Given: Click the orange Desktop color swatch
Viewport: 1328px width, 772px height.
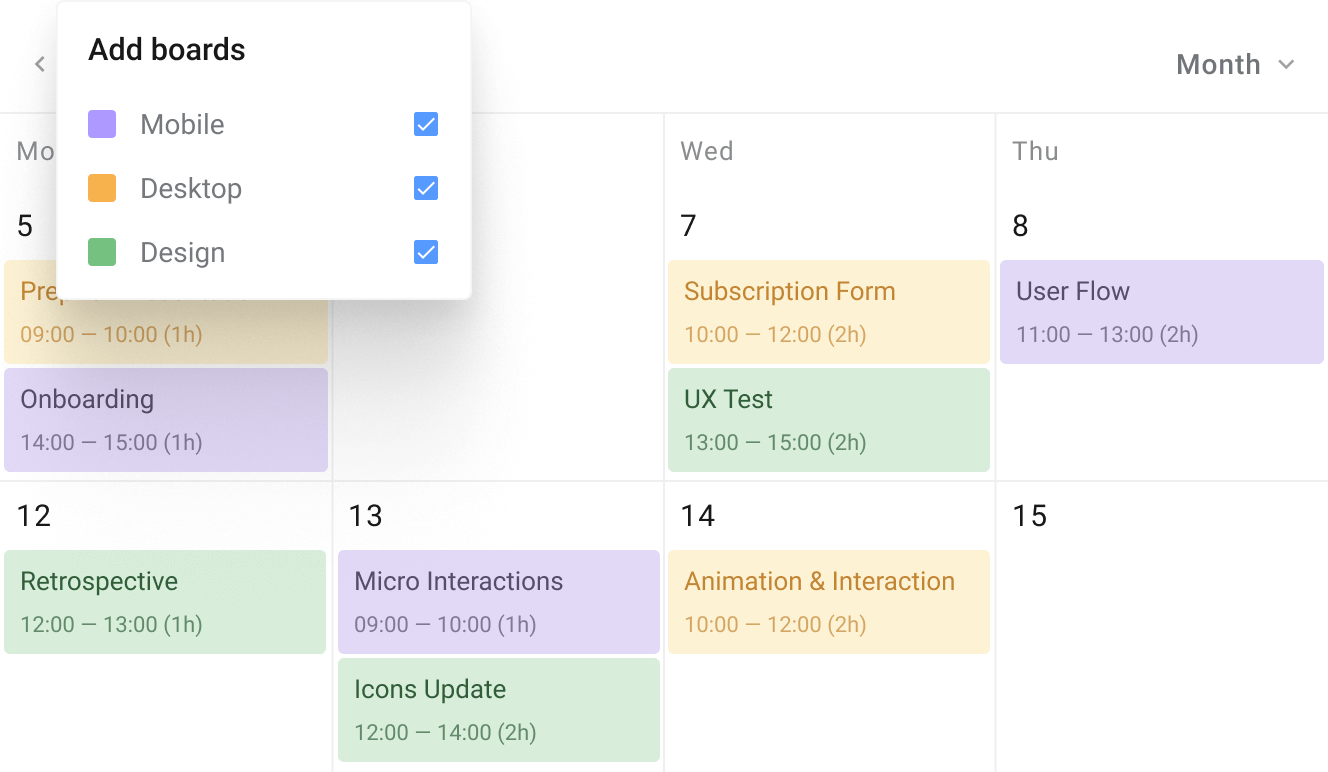Looking at the screenshot, I should [x=102, y=188].
